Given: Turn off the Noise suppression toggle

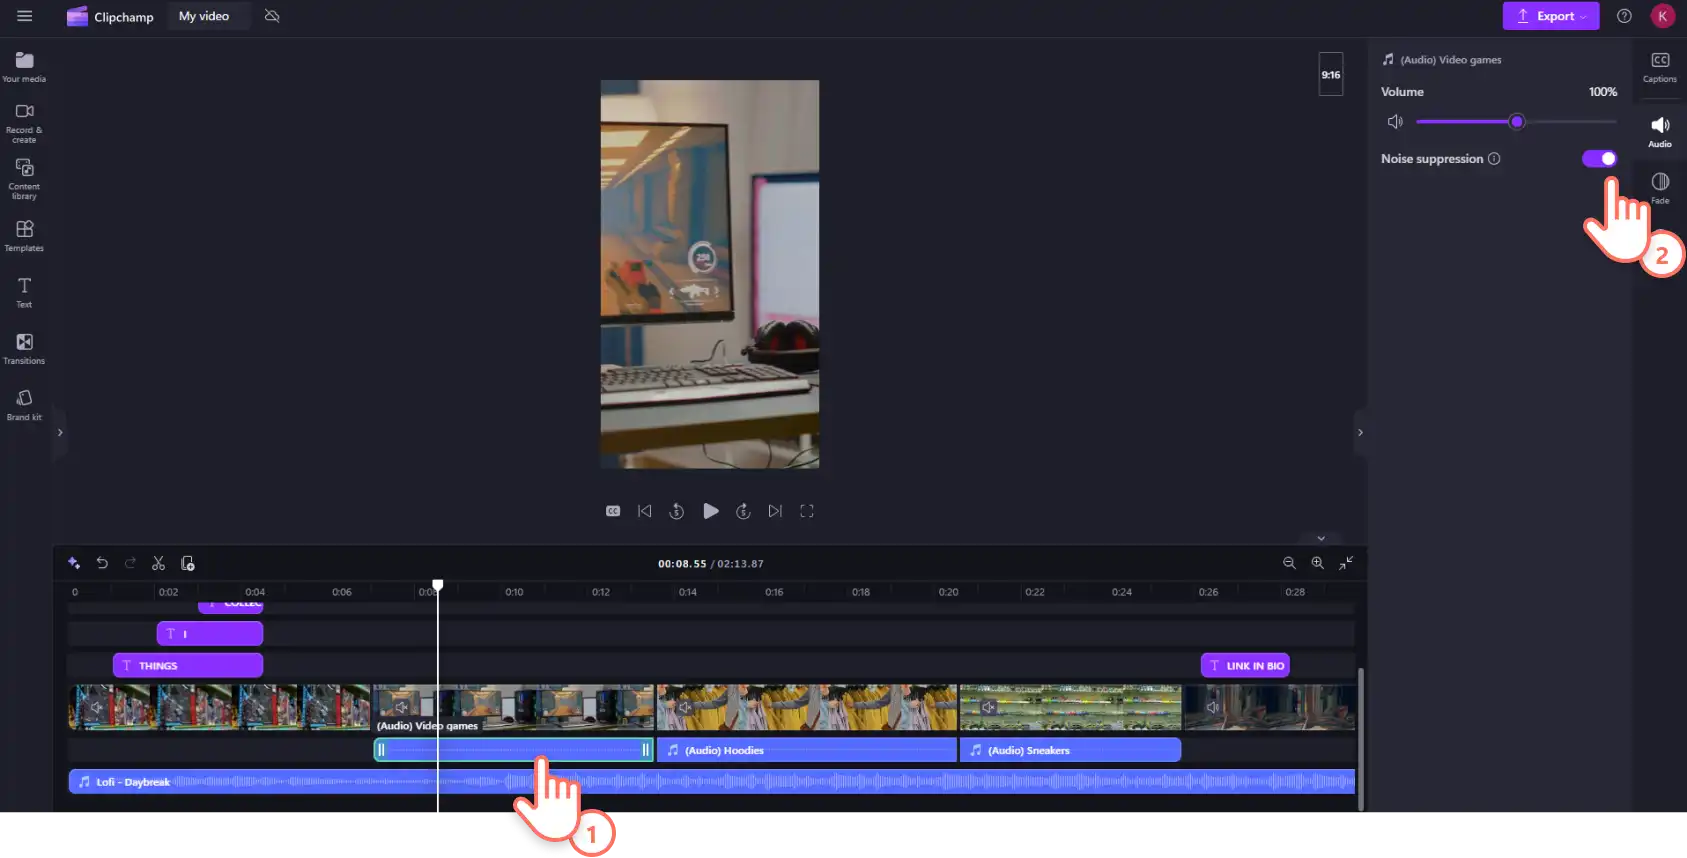Looking at the screenshot, I should [1599, 159].
